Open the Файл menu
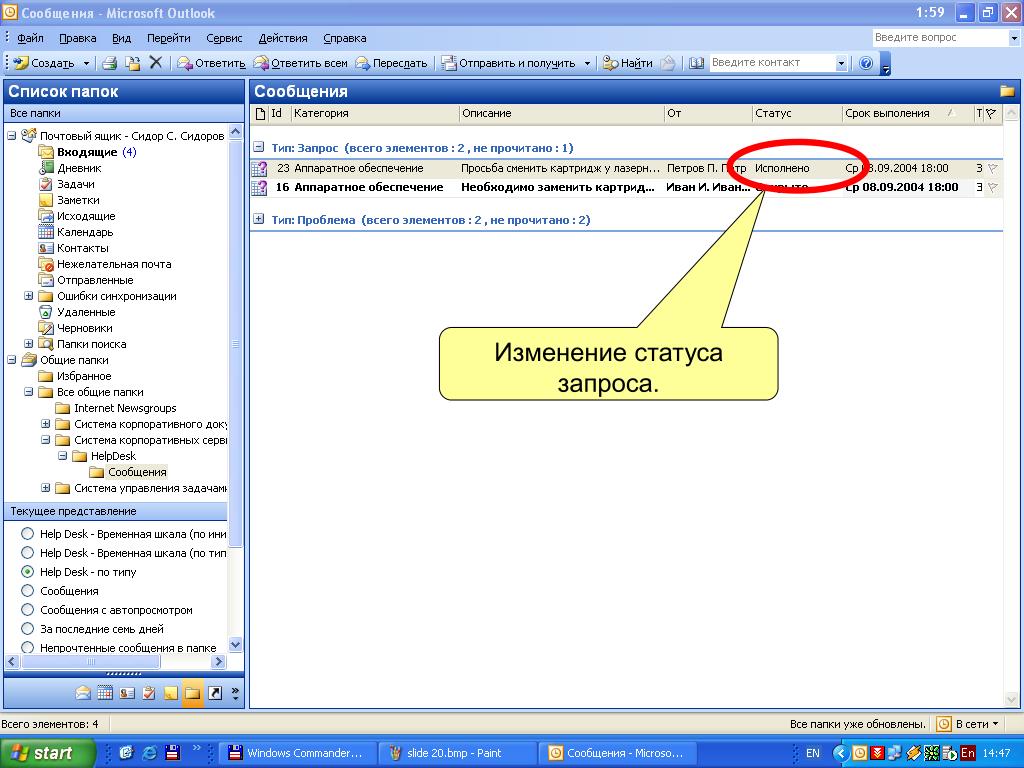The height and width of the screenshot is (768, 1024). [x=30, y=39]
